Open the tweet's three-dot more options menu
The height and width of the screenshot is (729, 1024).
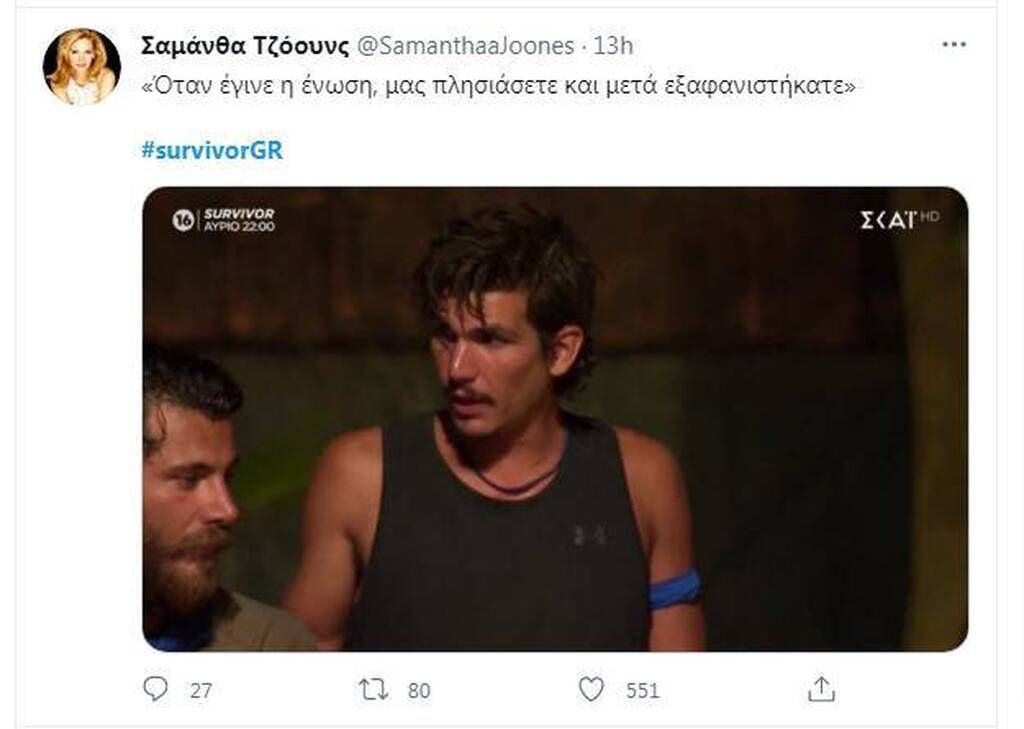[x=954, y=44]
